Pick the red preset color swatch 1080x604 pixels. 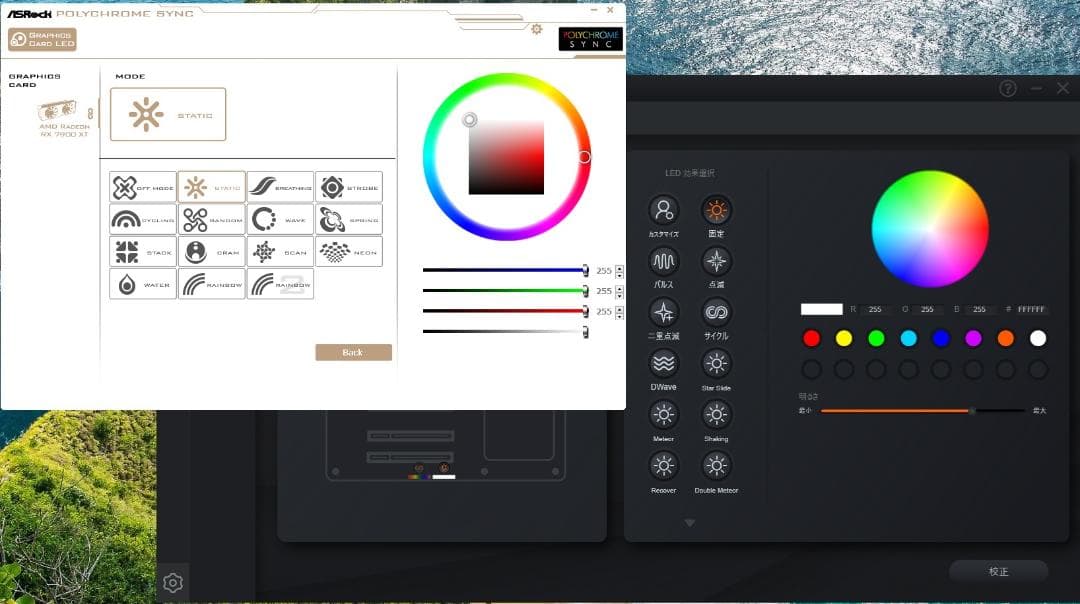pos(811,338)
